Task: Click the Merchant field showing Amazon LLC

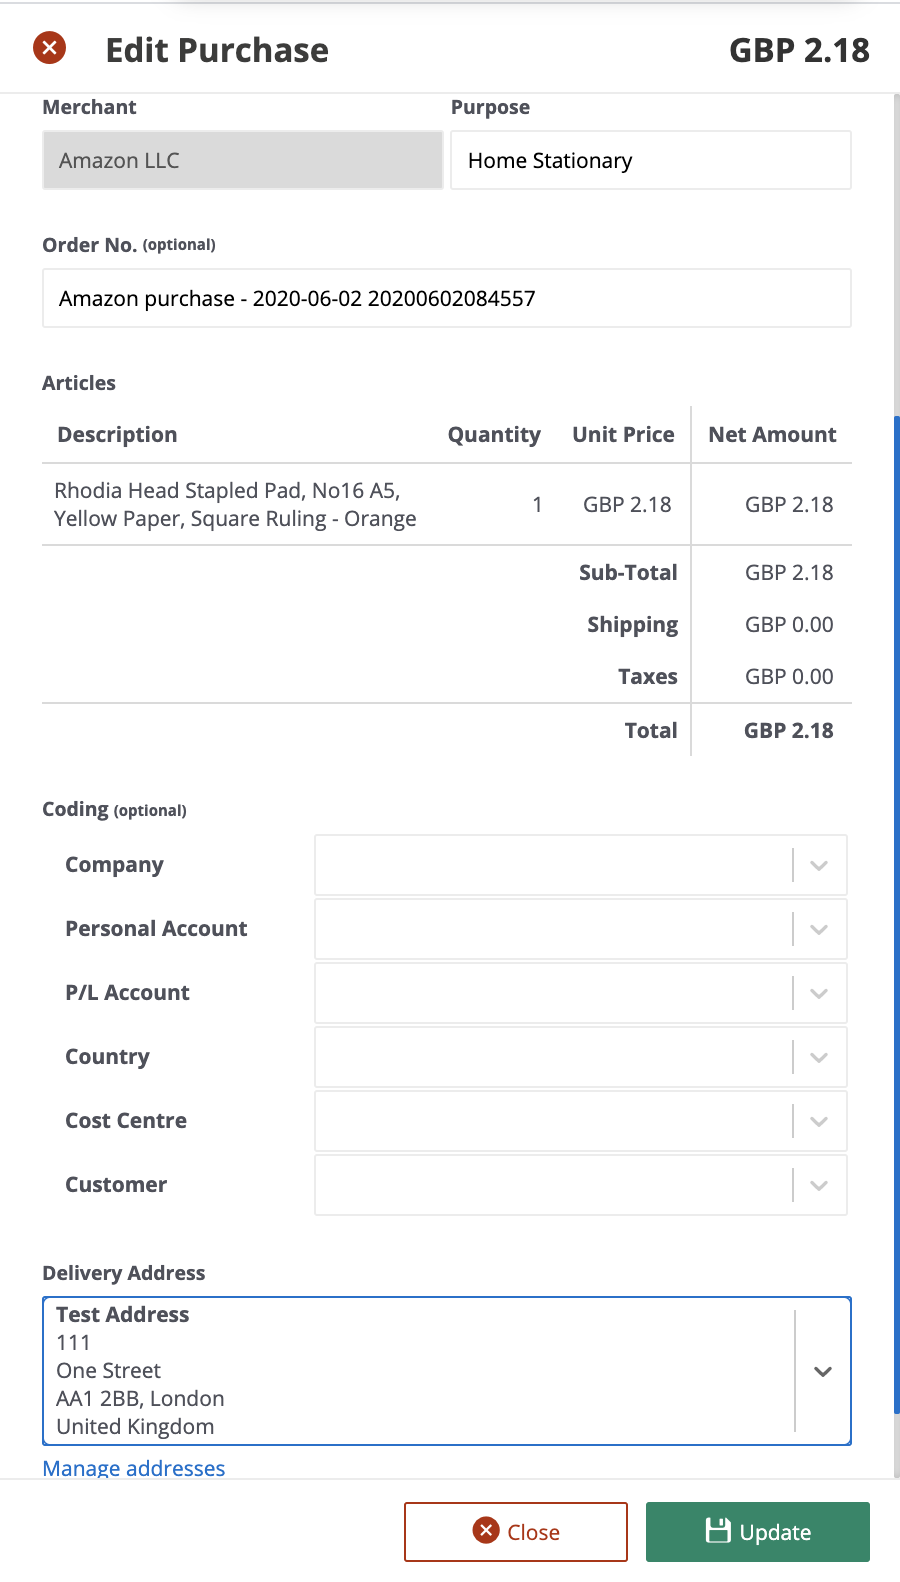Action: (x=242, y=160)
